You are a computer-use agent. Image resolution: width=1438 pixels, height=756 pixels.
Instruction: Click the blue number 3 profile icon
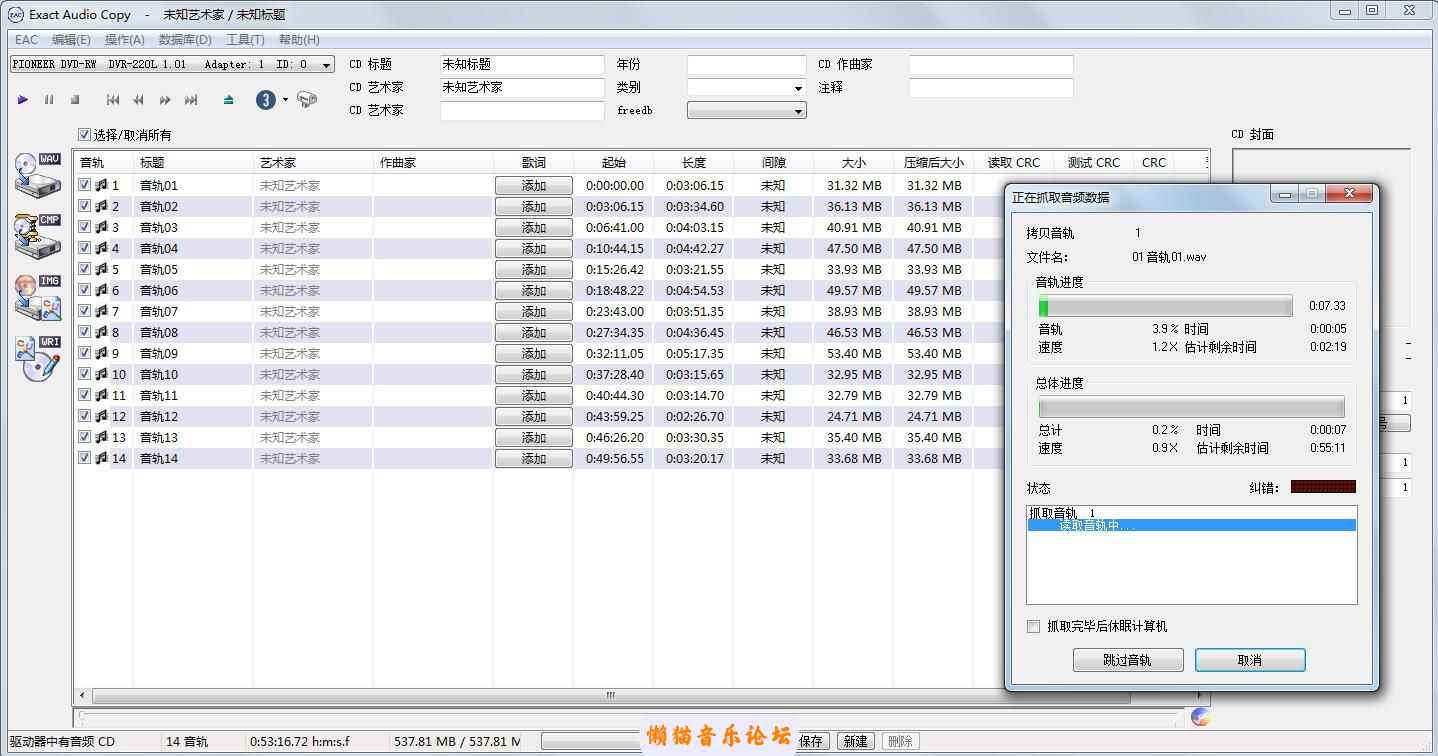pyautogui.click(x=266, y=100)
